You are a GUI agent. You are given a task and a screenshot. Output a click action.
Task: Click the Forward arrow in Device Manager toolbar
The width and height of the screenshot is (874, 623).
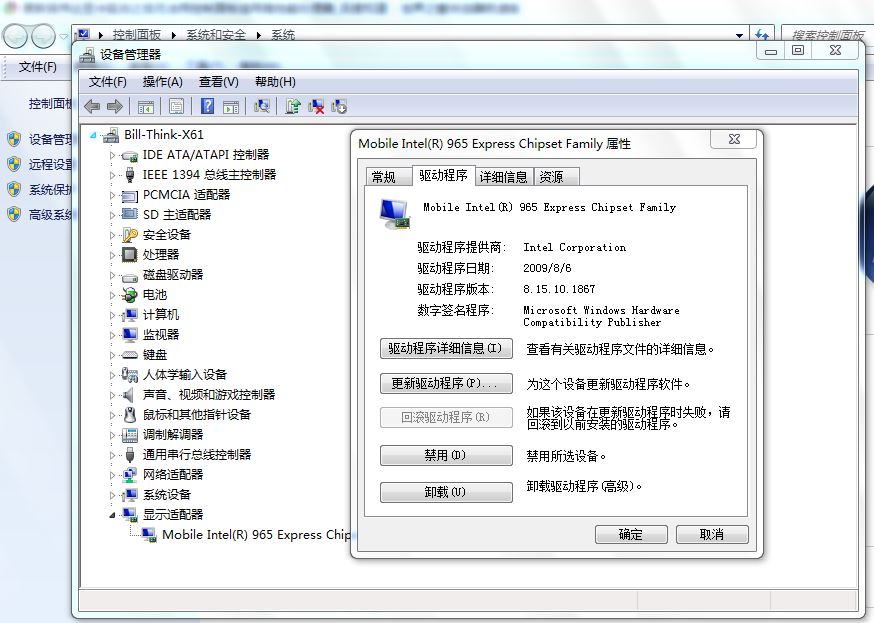[x=114, y=106]
